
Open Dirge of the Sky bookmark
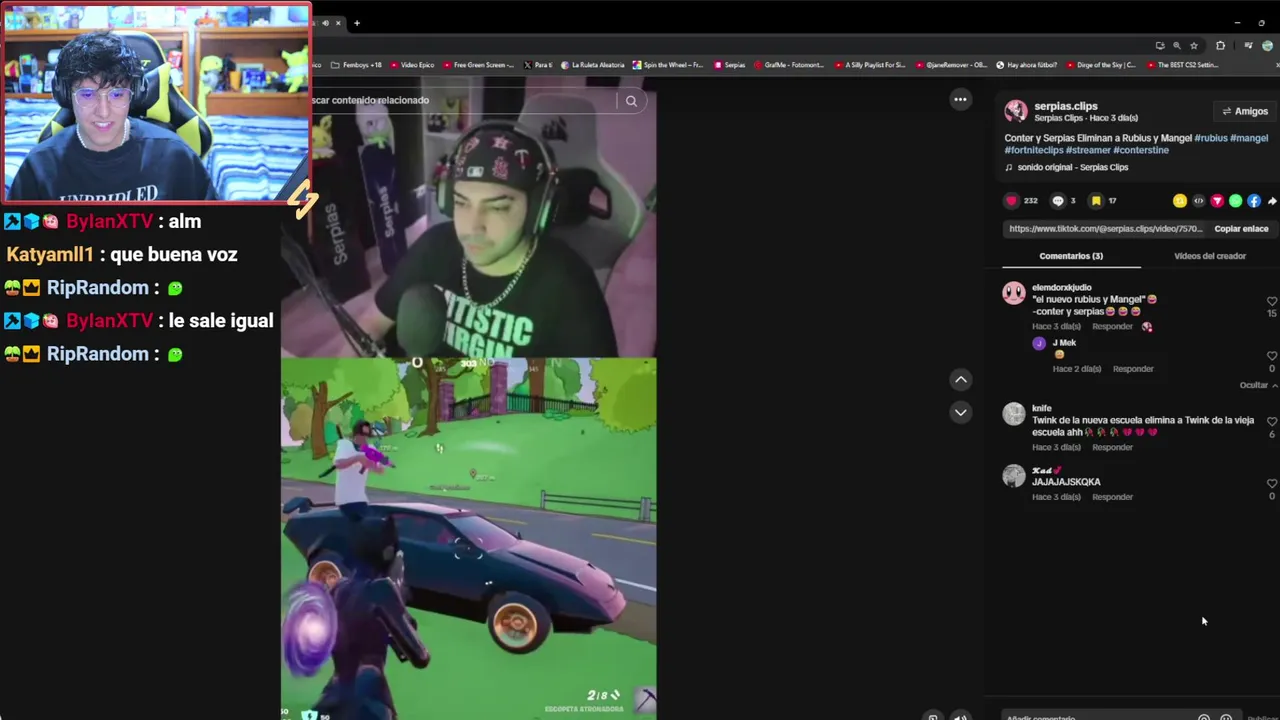[x=1101, y=65]
